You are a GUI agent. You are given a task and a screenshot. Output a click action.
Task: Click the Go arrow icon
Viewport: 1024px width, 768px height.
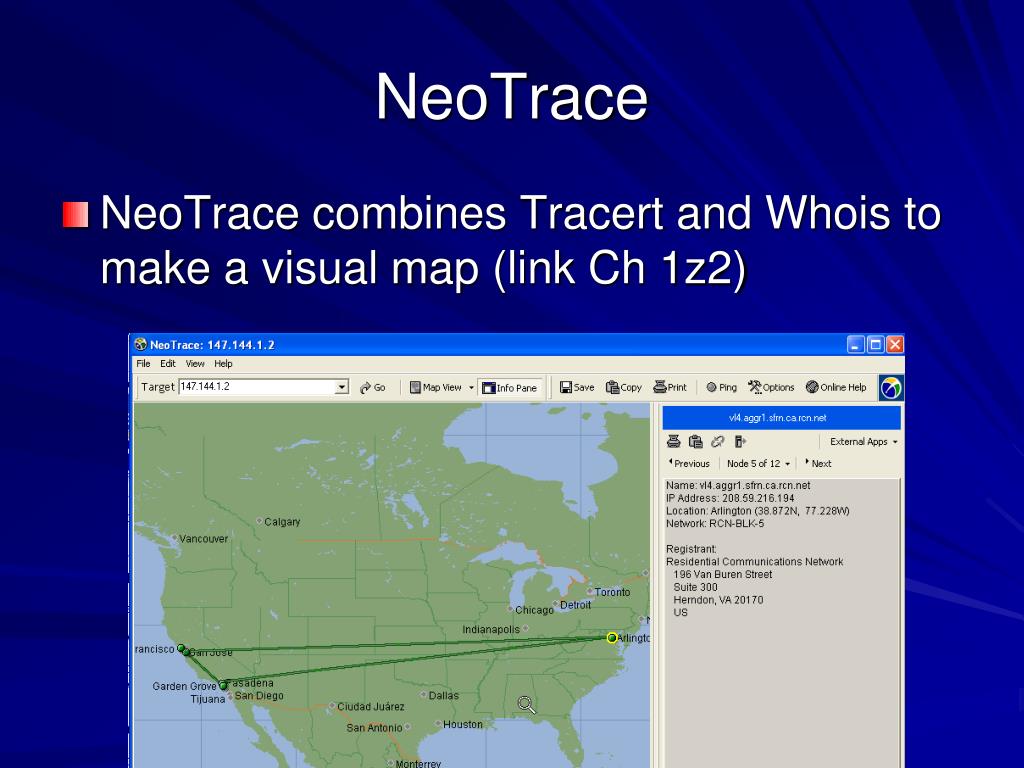(365, 388)
